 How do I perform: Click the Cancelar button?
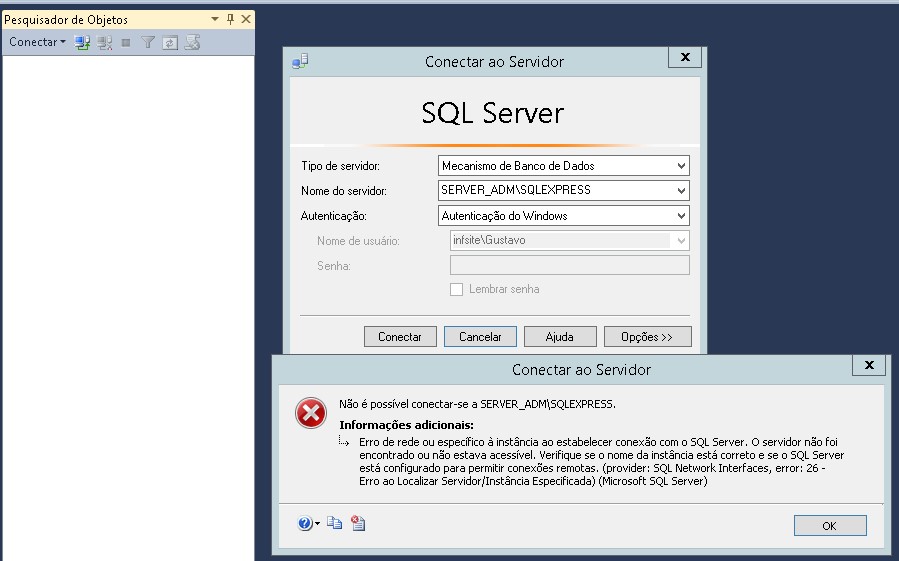click(480, 337)
